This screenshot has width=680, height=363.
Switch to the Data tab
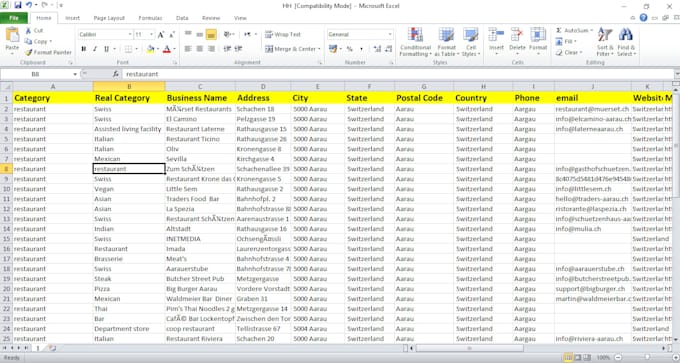point(182,18)
